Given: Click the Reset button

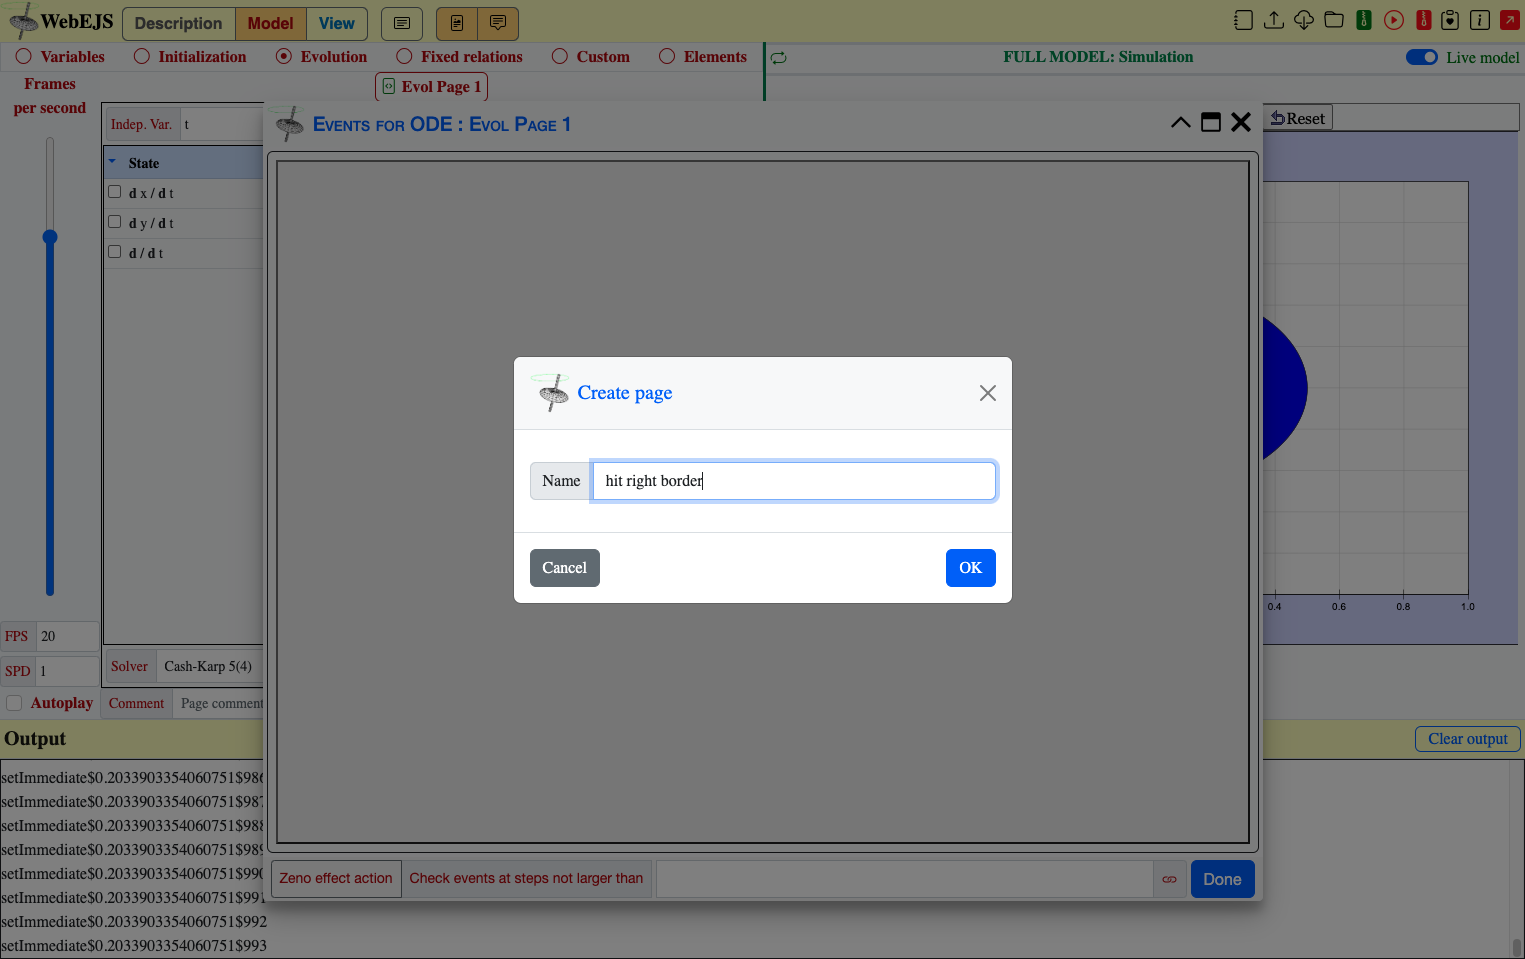Looking at the screenshot, I should click(x=1298, y=118).
